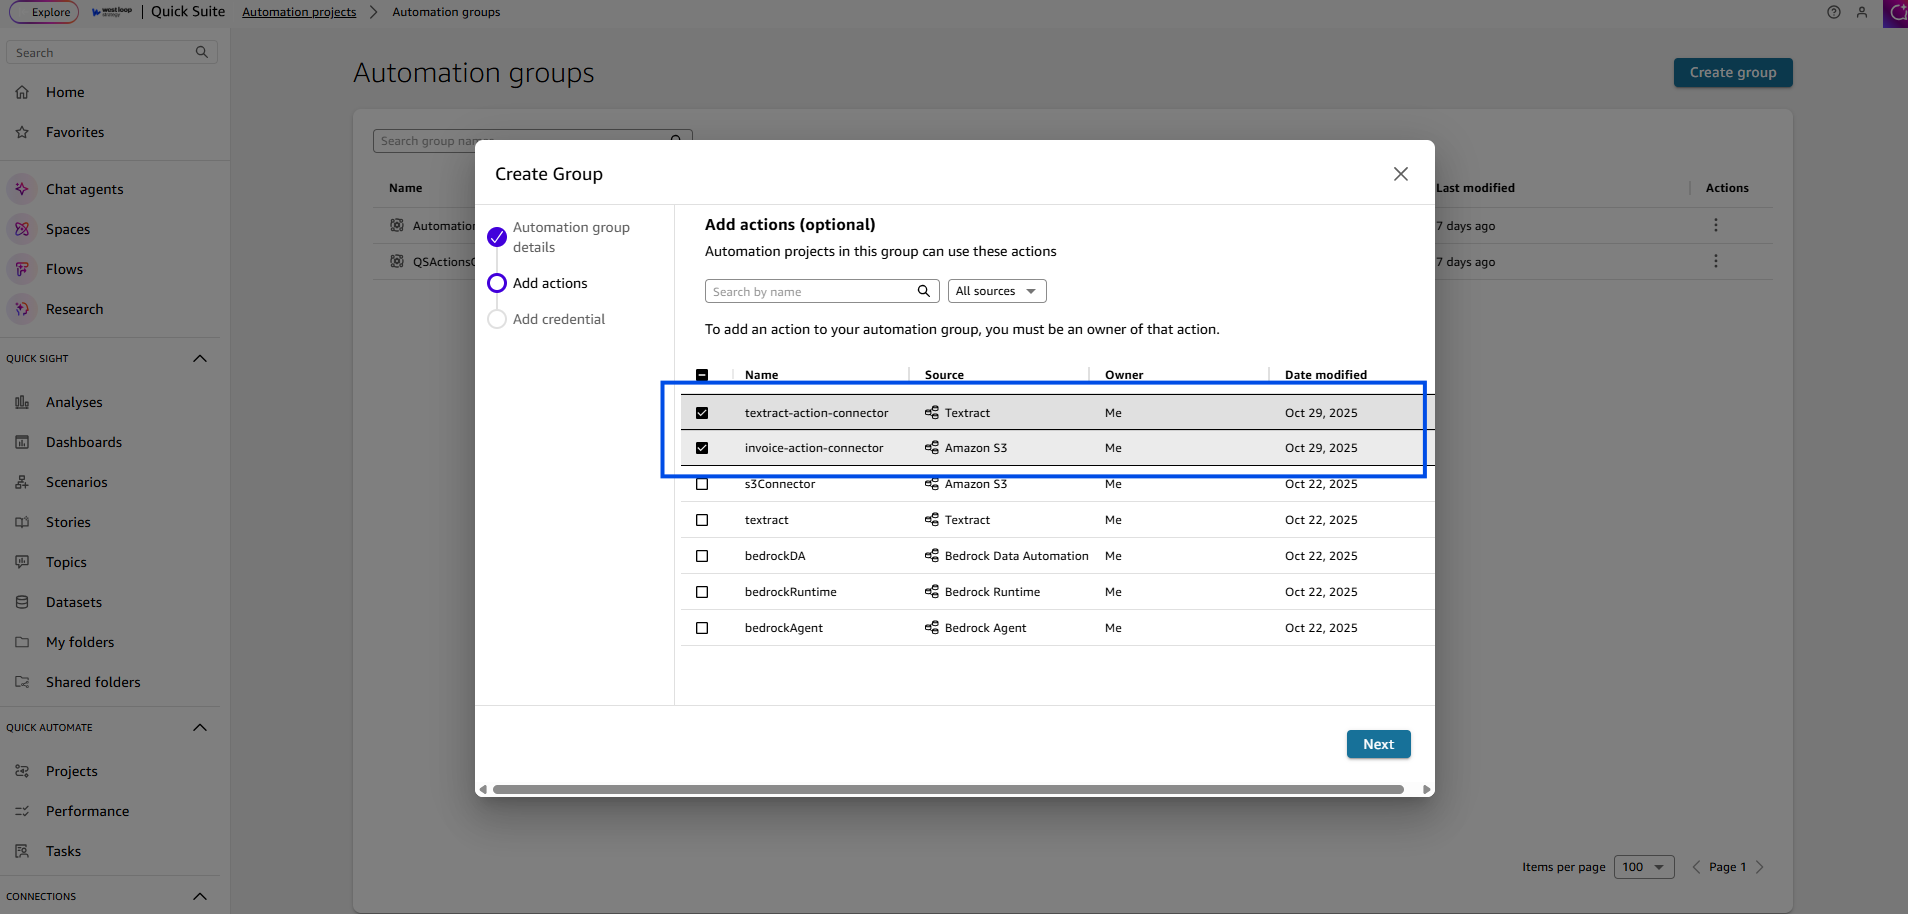Open Favorites star icon
The height and width of the screenshot is (914, 1908).
pyautogui.click(x=22, y=132)
